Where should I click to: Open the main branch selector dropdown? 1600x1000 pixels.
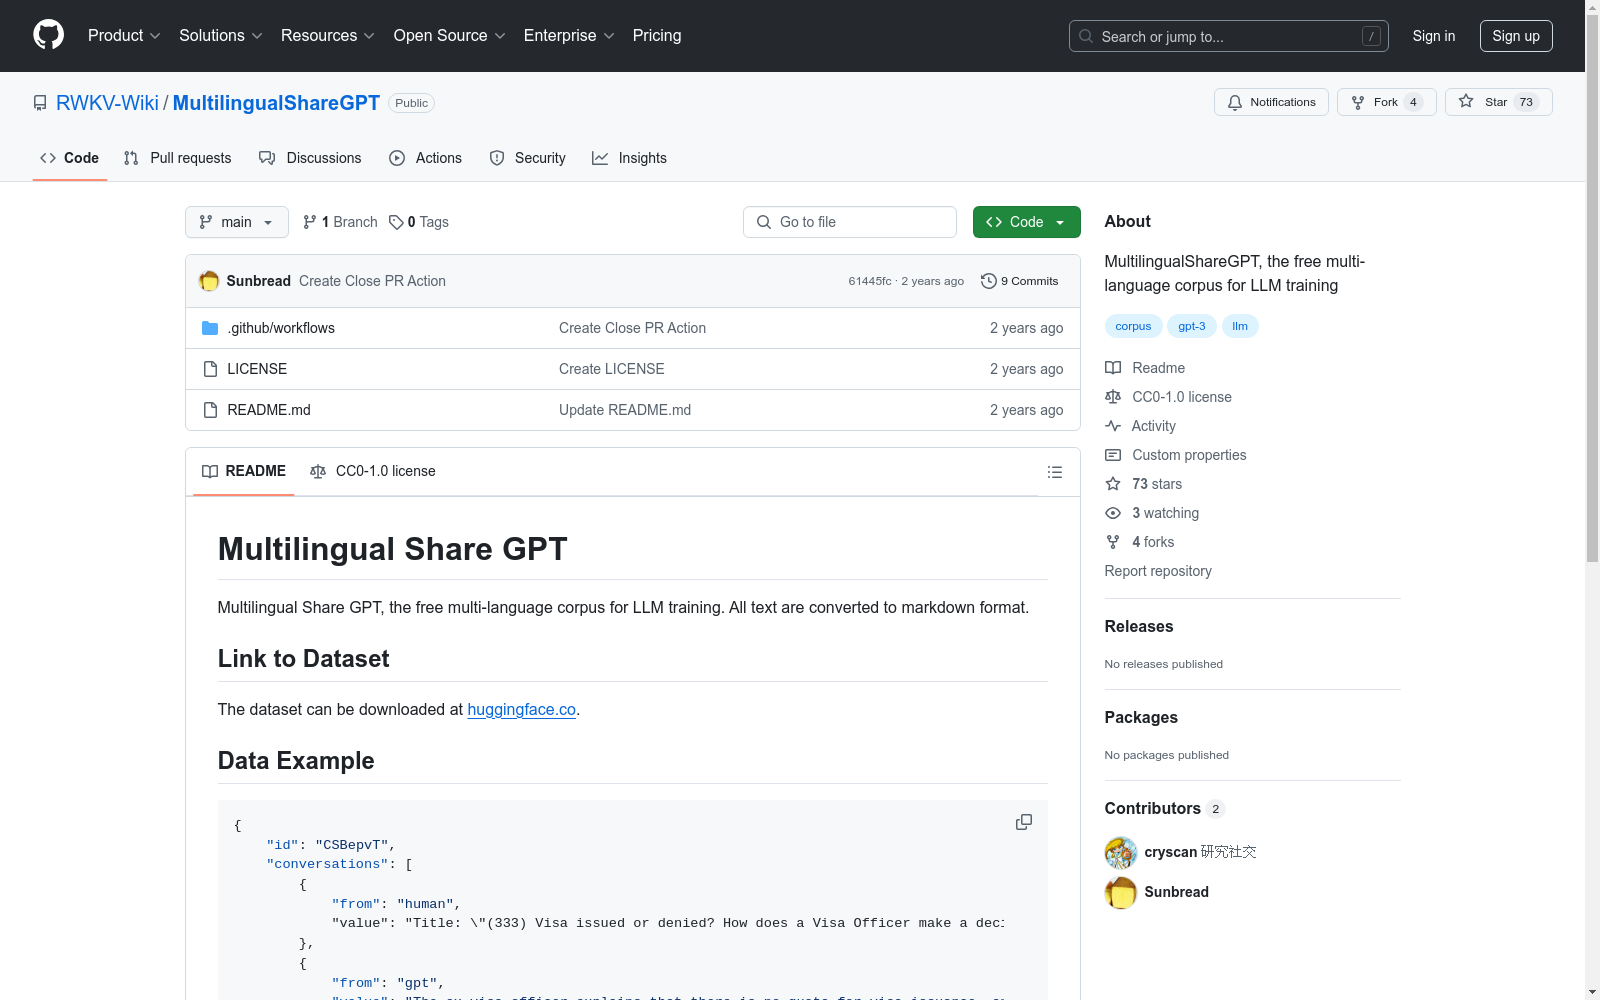click(237, 222)
